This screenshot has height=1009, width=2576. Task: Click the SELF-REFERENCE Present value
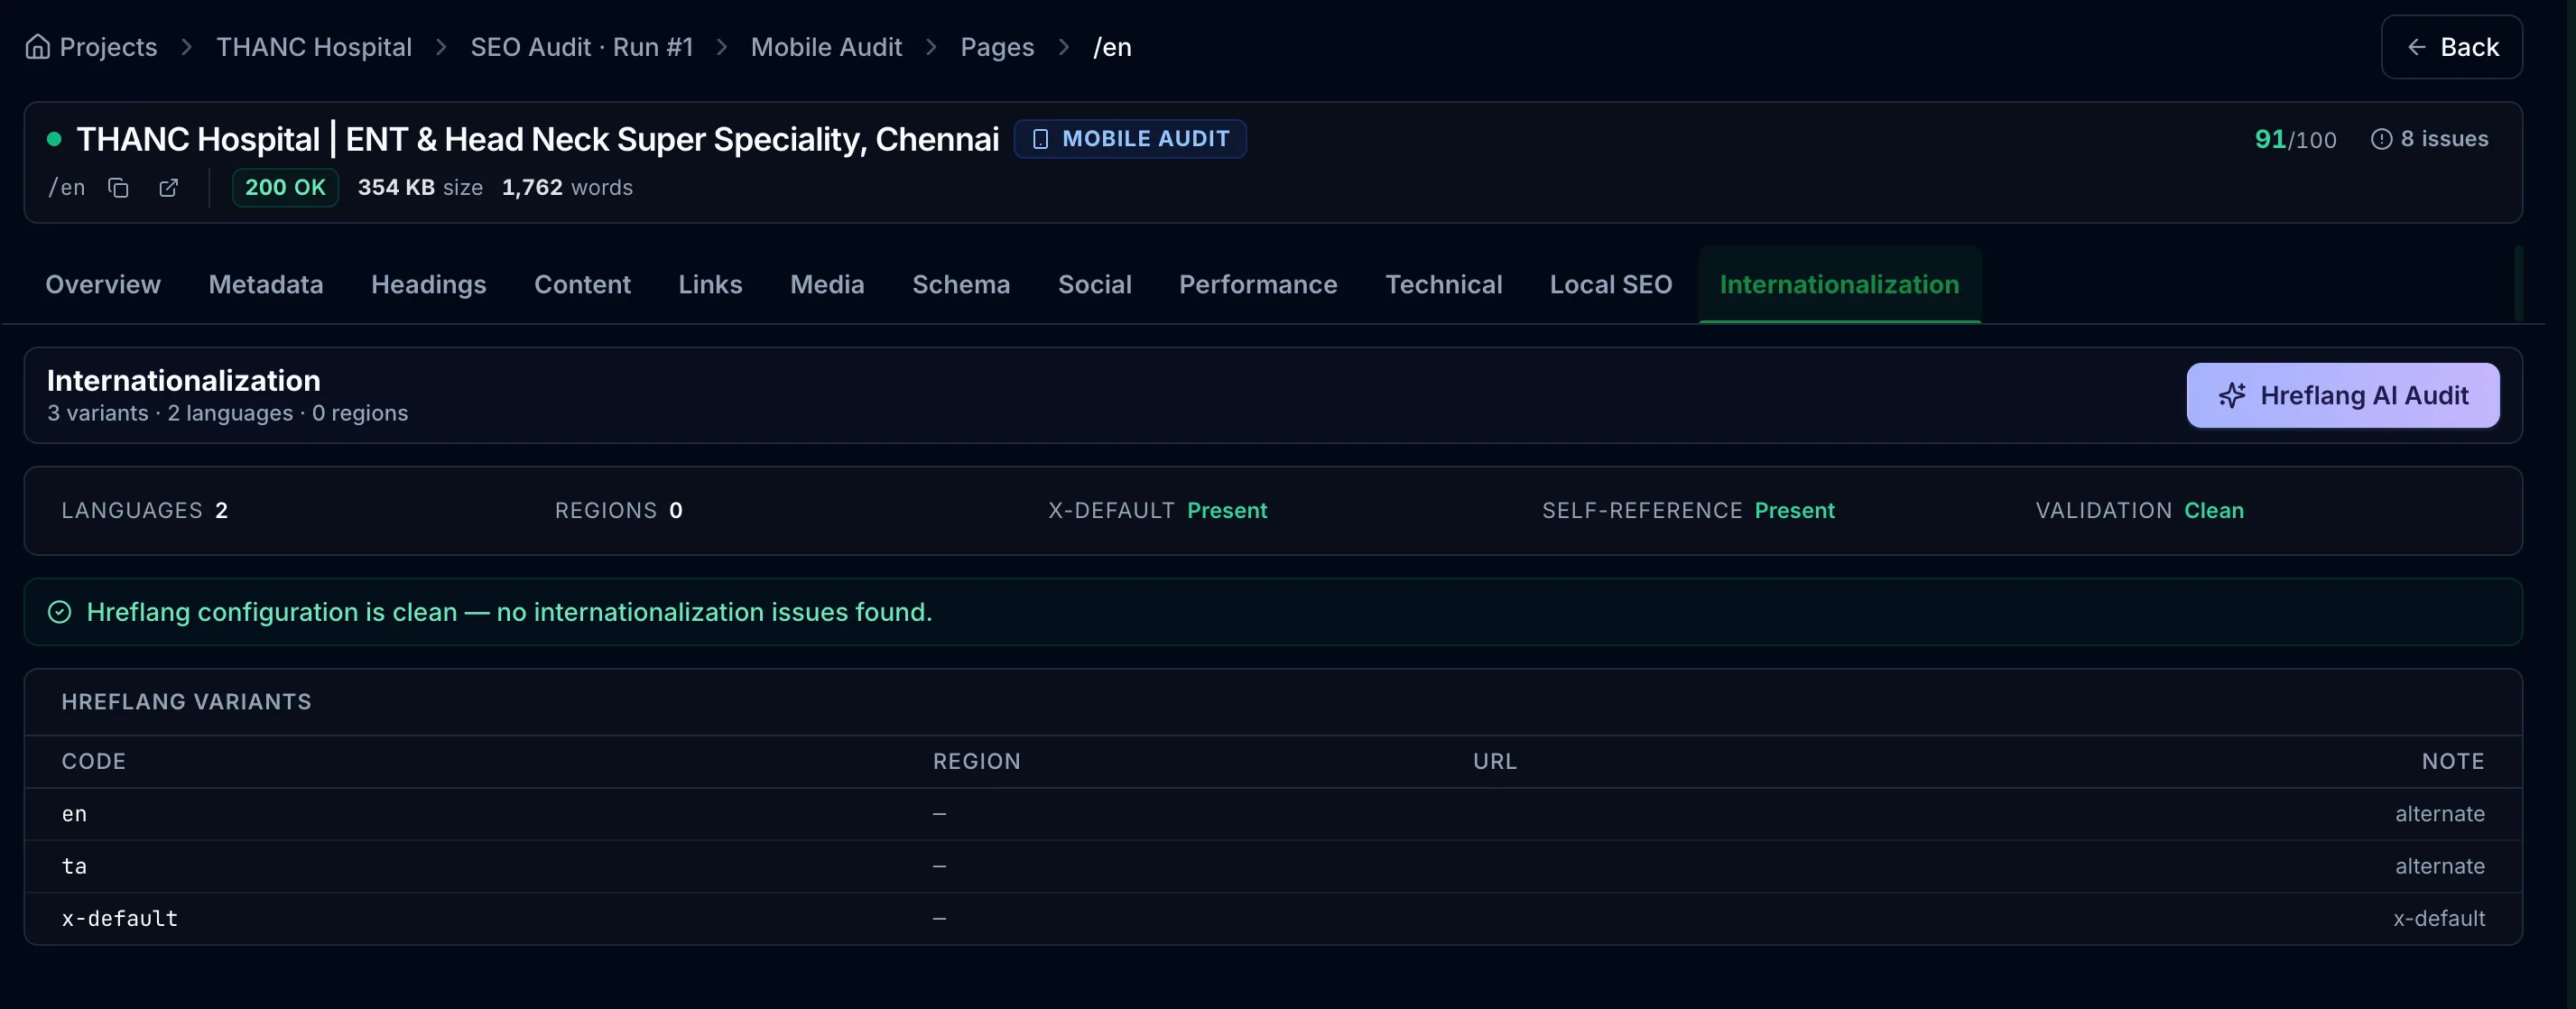(1794, 511)
